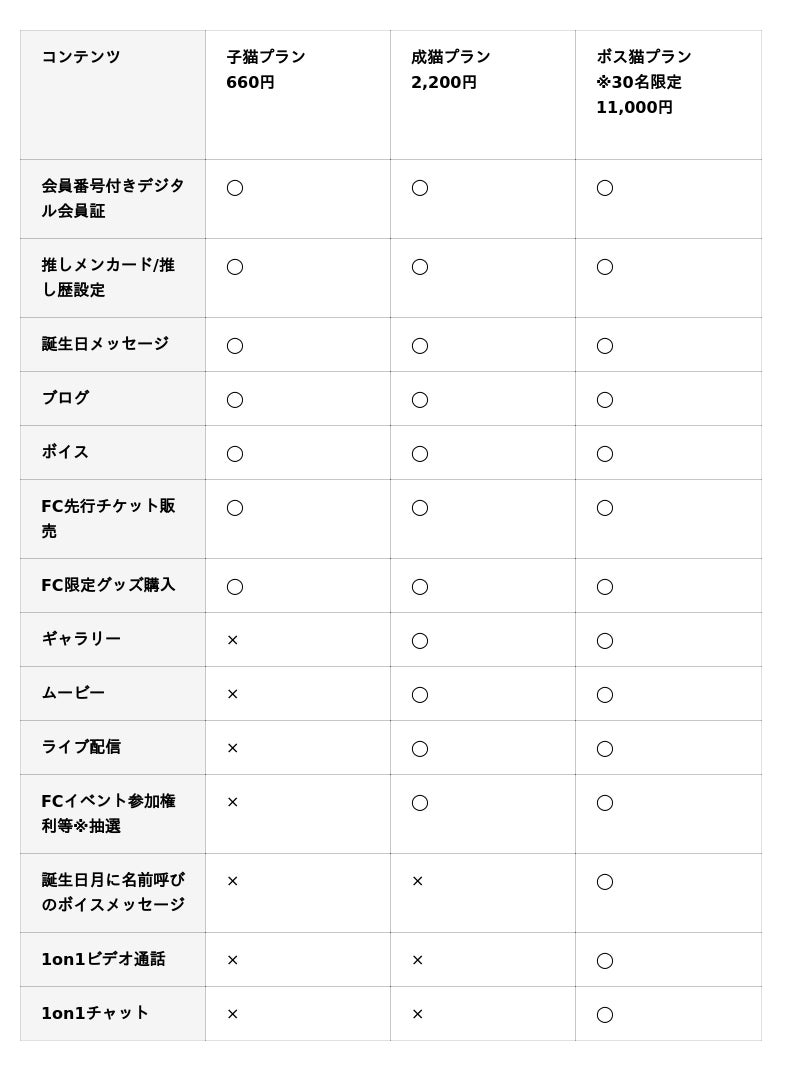Click the 子猫プラン circle for FC限定グッズ購入
The width and height of the screenshot is (800, 1071).
coord(235,587)
